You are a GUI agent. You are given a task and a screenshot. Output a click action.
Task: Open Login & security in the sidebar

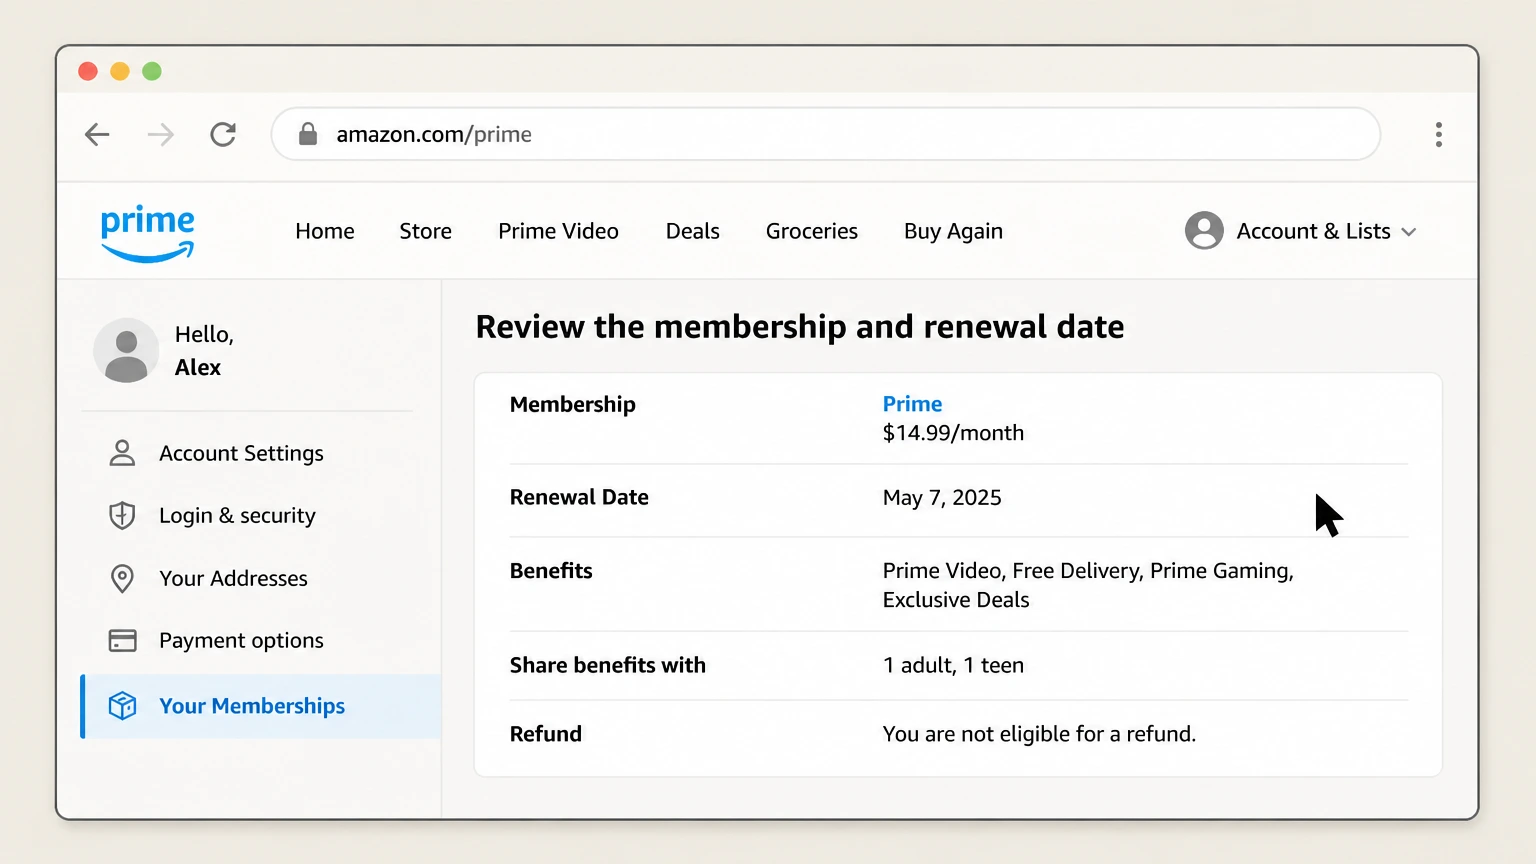pyautogui.click(x=237, y=515)
